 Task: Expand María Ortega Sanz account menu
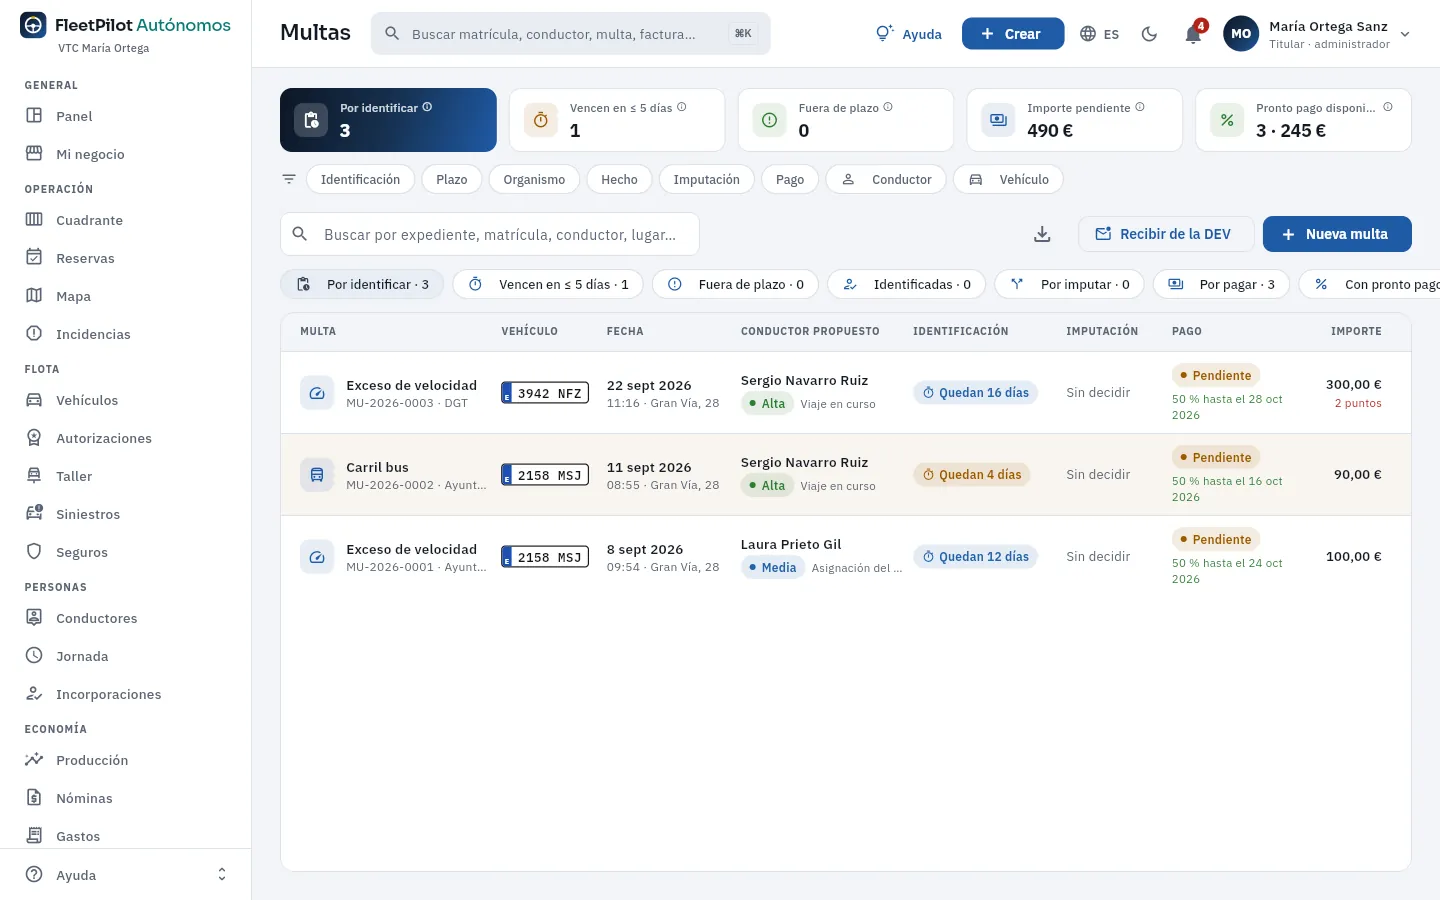point(1317,34)
